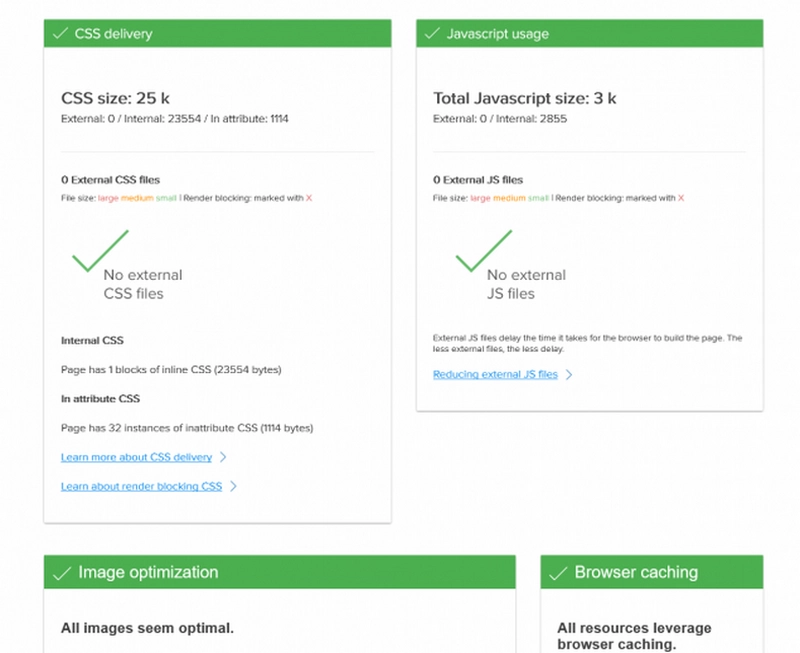Click the Total Javascript size: 3 k heading

click(x=524, y=98)
